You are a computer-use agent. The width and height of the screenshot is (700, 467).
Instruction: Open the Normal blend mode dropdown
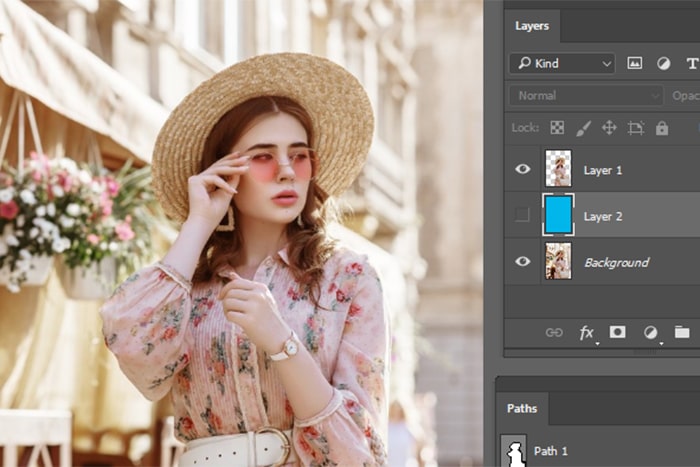pos(585,96)
